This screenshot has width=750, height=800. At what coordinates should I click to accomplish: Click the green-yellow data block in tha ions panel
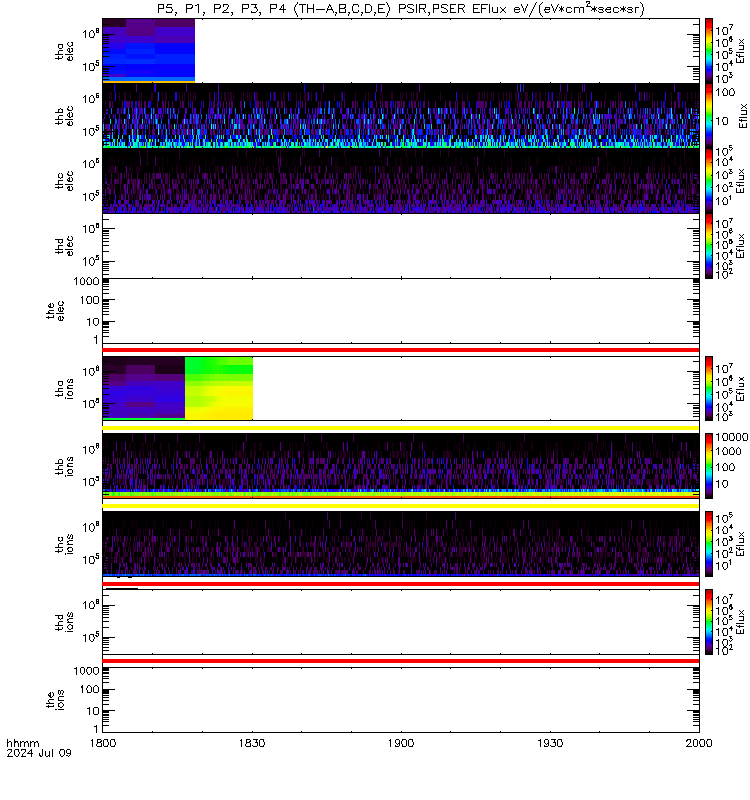point(219,388)
